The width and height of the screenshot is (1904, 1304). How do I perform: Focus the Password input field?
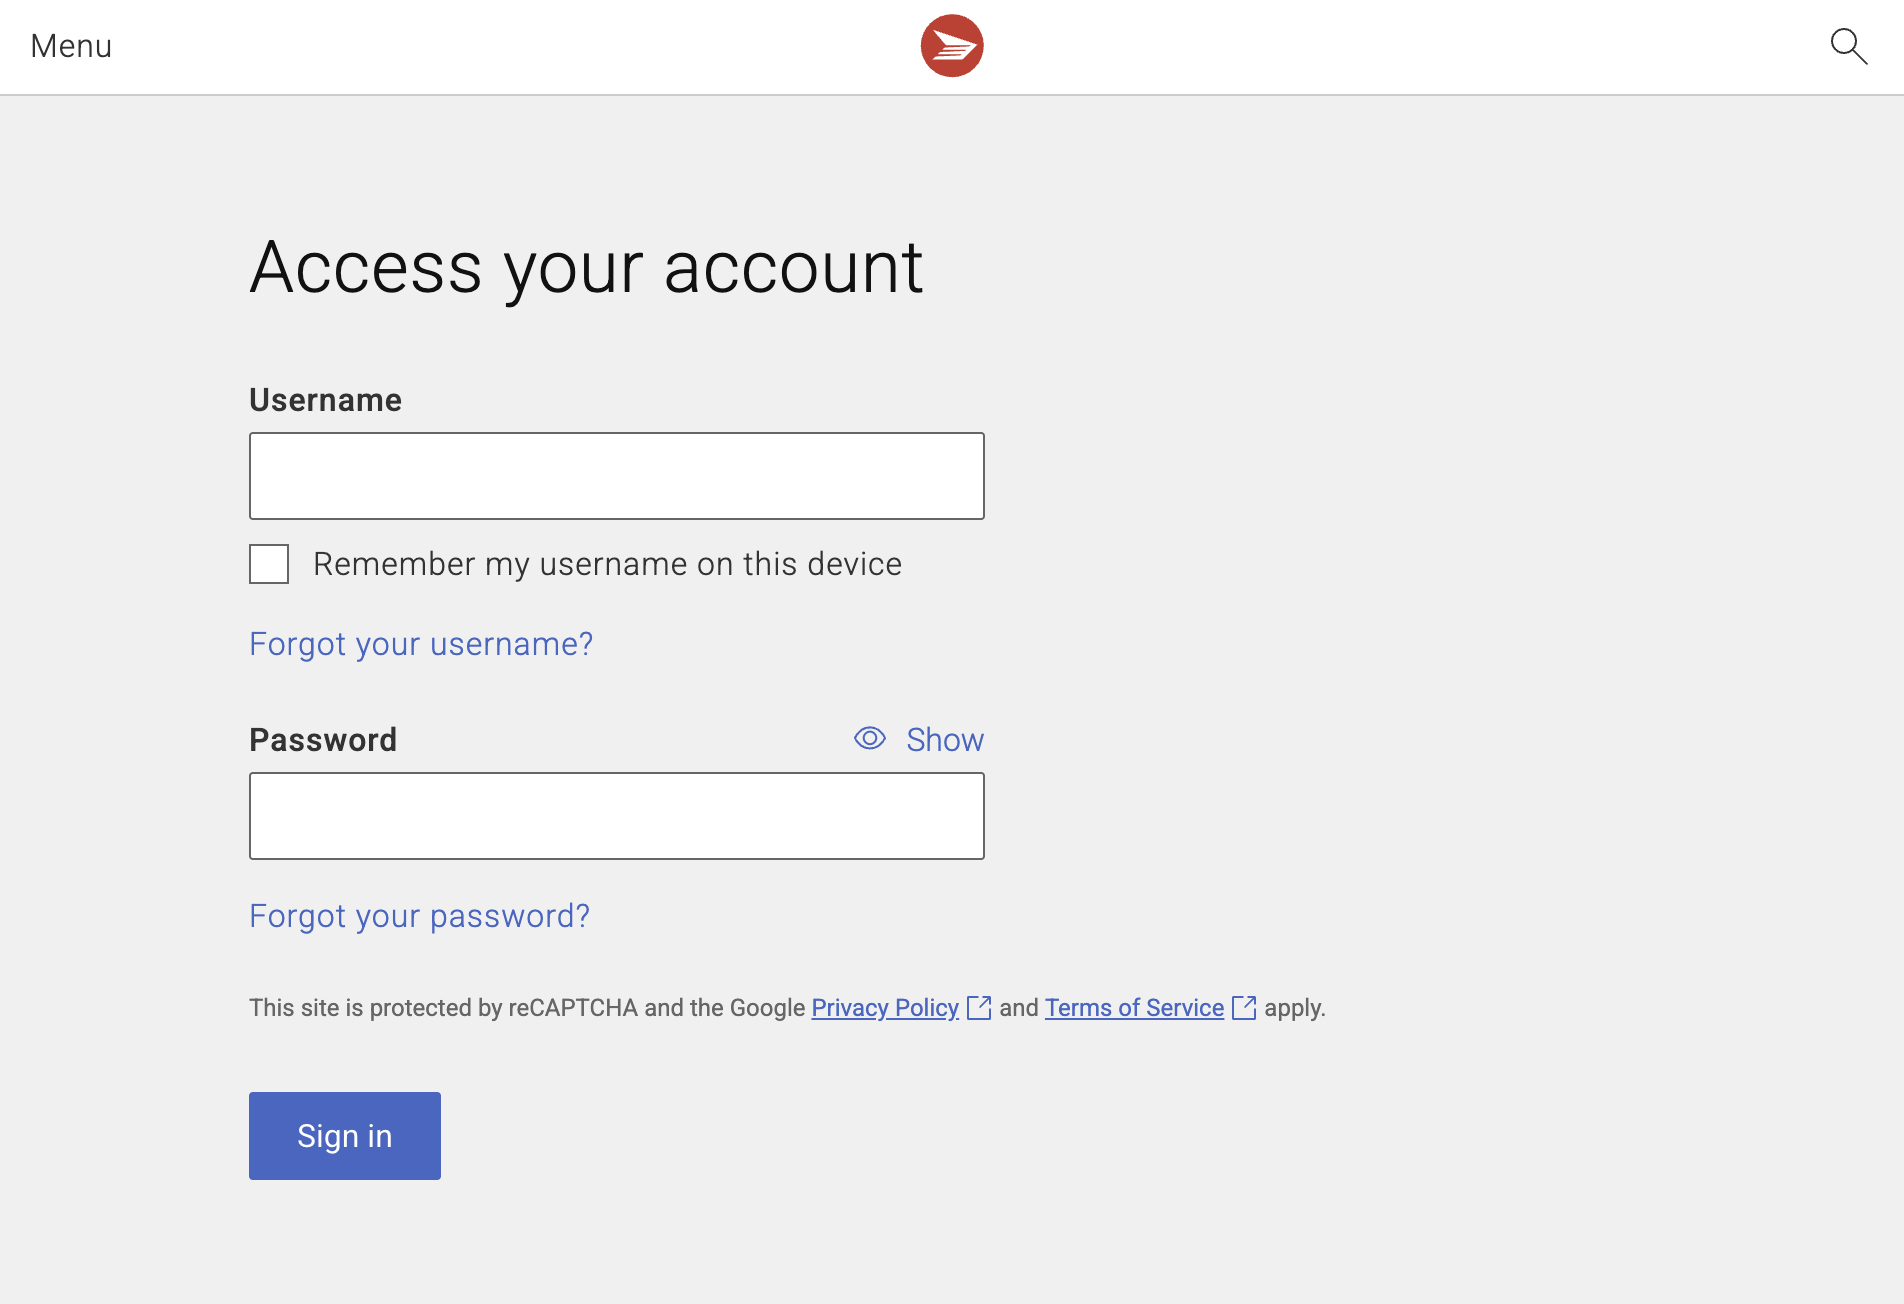(x=616, y=816)
